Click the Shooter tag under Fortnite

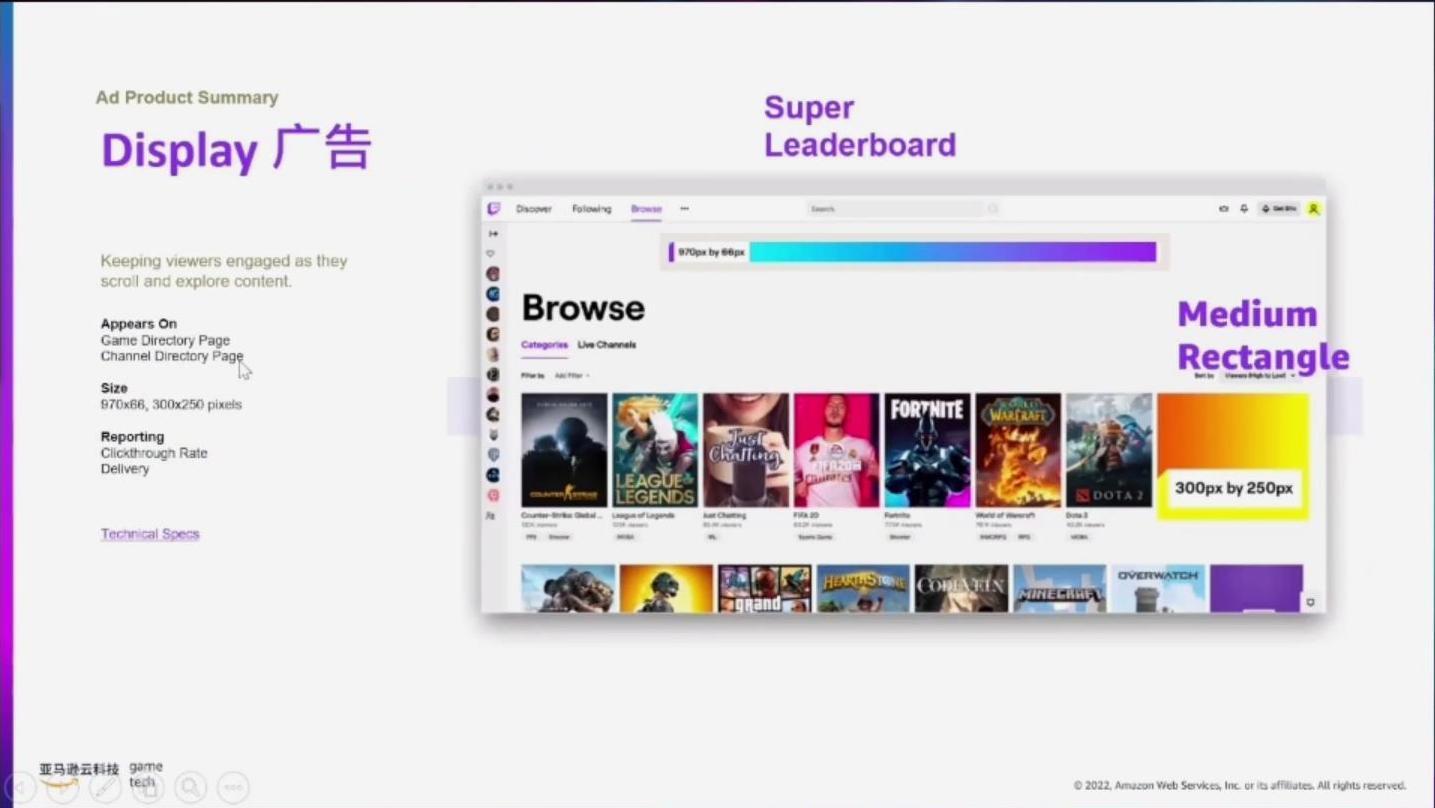point(899,537)
